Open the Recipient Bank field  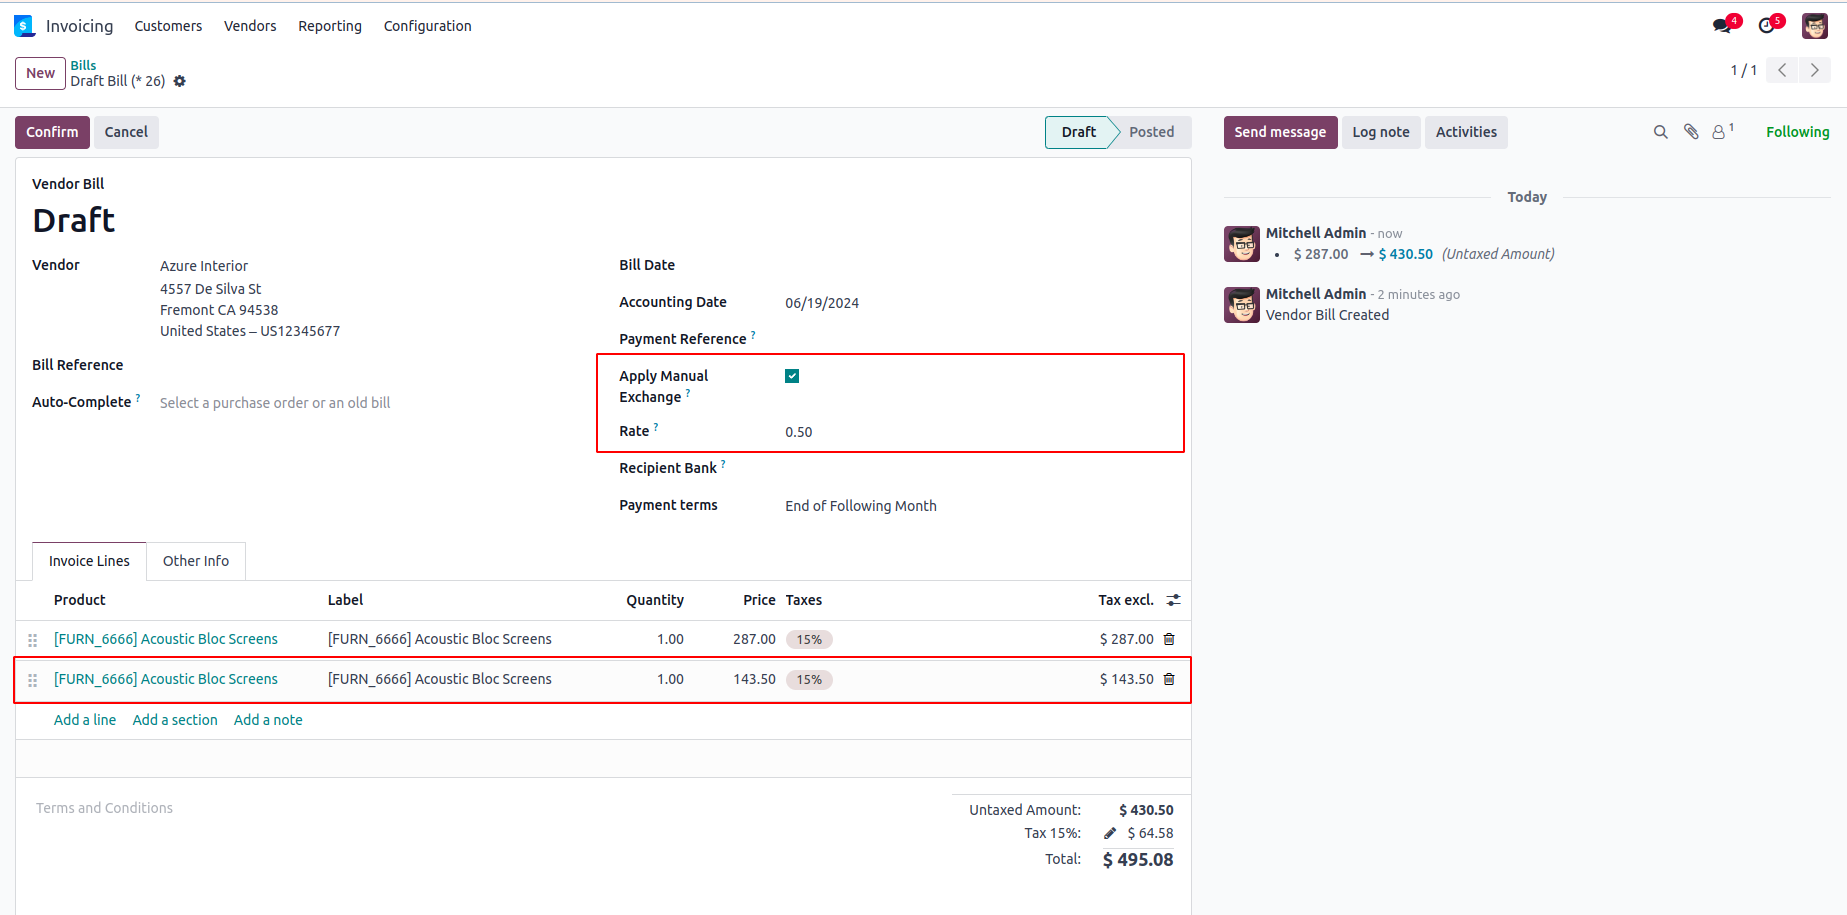[x=980, y=468]
